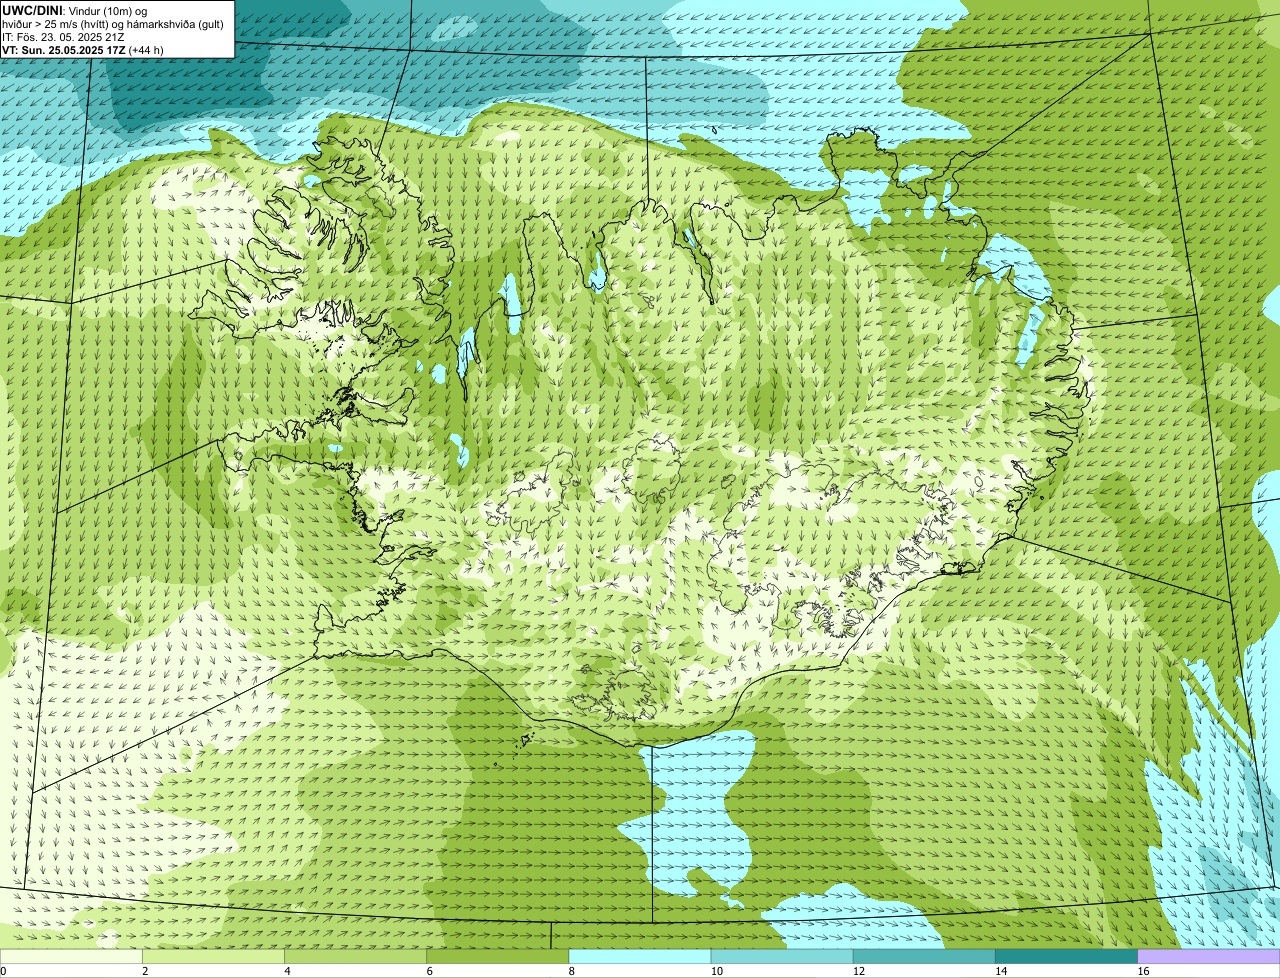
Task: Click the light cyan swatch between 8 and 10
Action: point(639,957)
